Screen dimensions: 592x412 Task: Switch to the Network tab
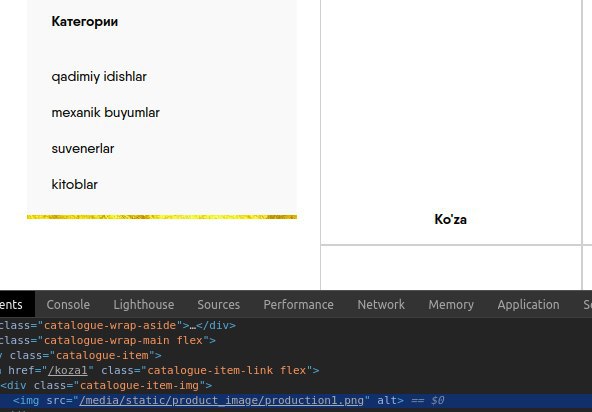[x=381, y=304]
